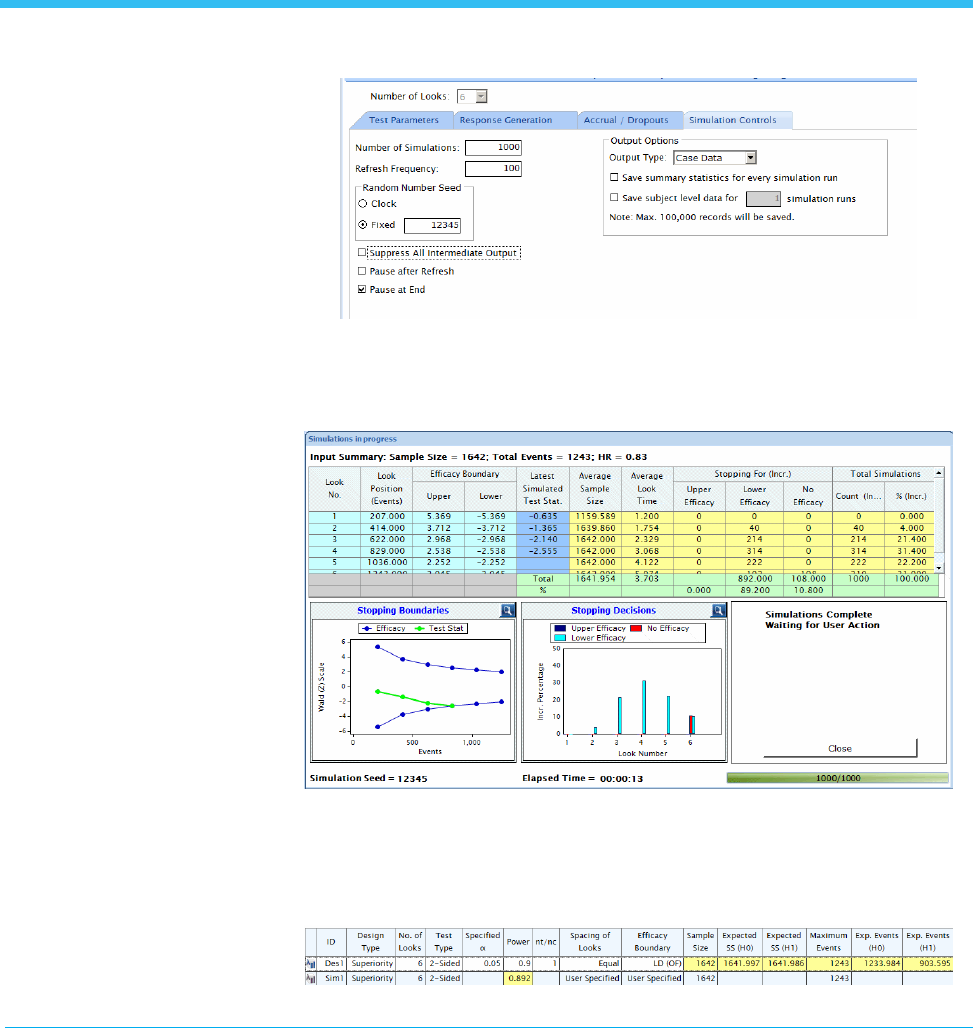
Task: Click the look table scroll down arrow
Action: (x=939, y=568)
